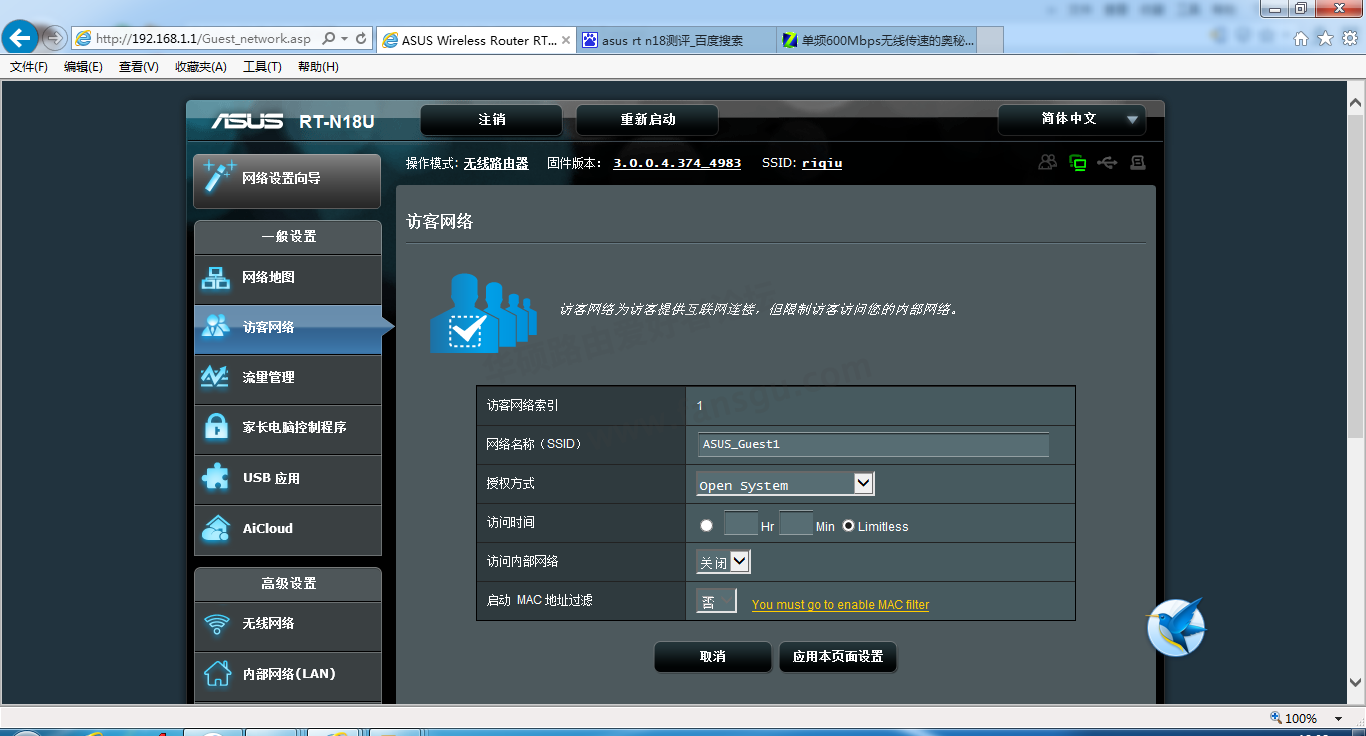Click the Hr access time input field
1366x736 pixels.
[740, 523]
